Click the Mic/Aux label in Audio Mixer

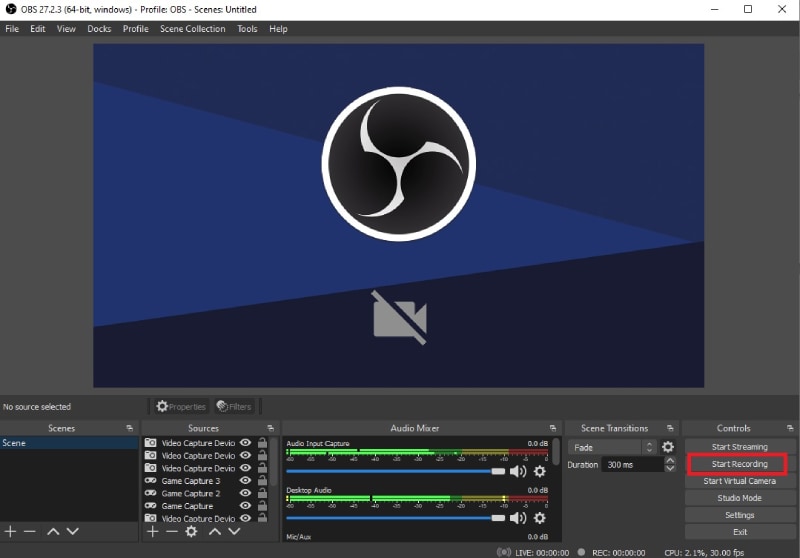[x=298, y=537]
